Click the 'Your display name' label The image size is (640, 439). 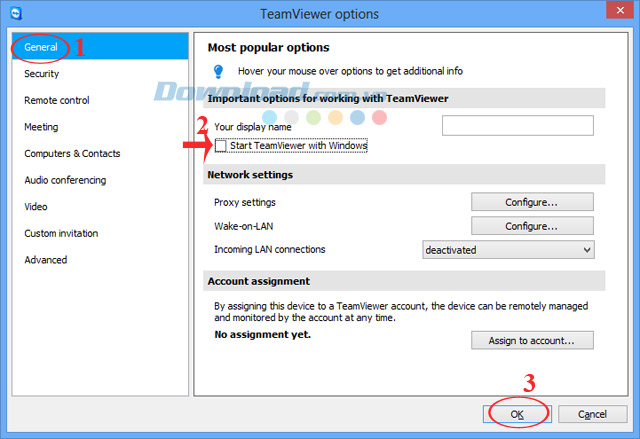tap(253, 127)
